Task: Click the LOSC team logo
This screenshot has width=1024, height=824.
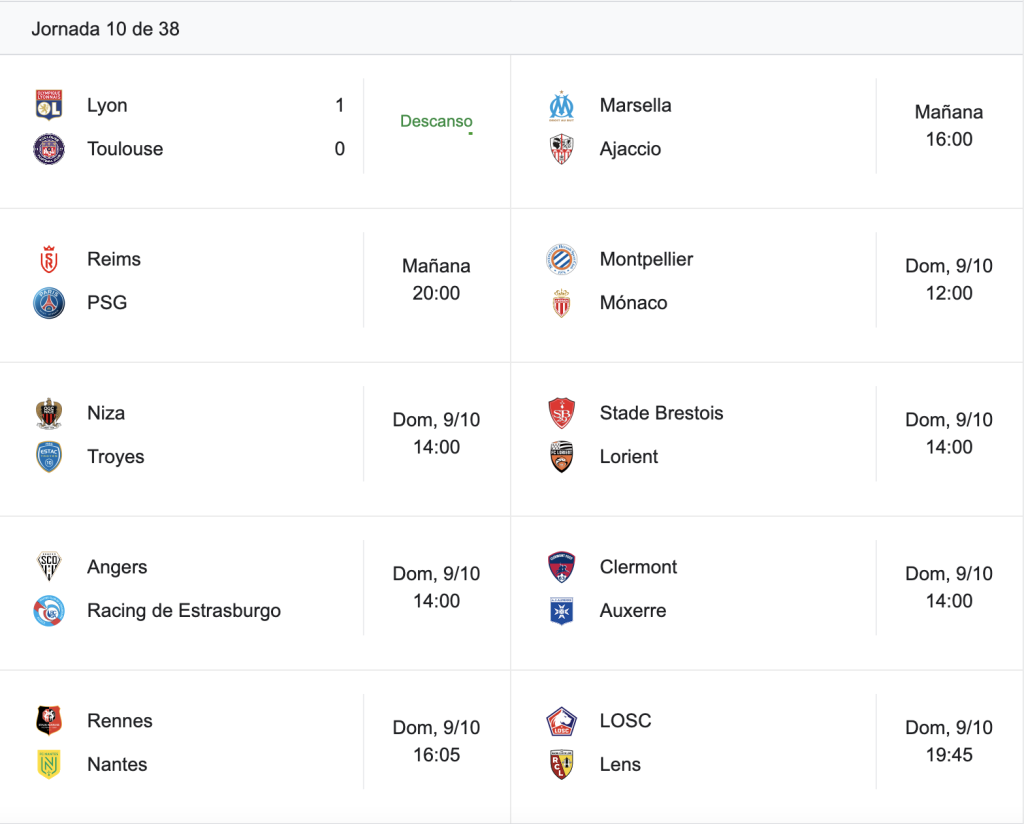Action: (562, 721)
